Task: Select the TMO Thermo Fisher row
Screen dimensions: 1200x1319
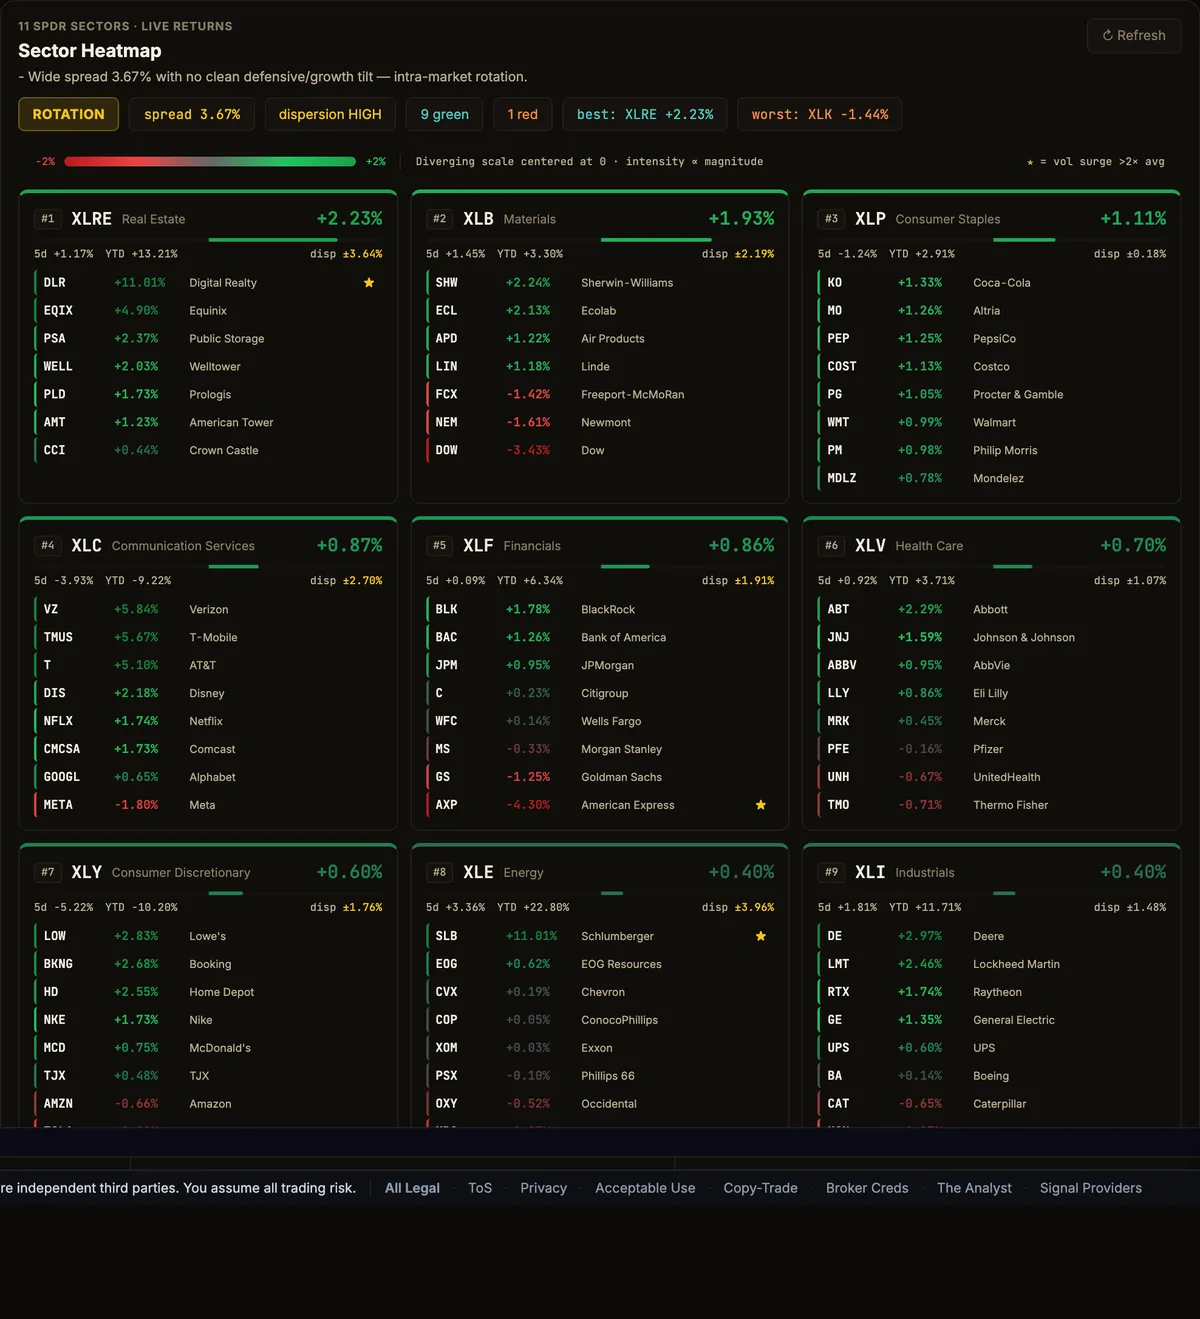Action: (x=992, y=805)
